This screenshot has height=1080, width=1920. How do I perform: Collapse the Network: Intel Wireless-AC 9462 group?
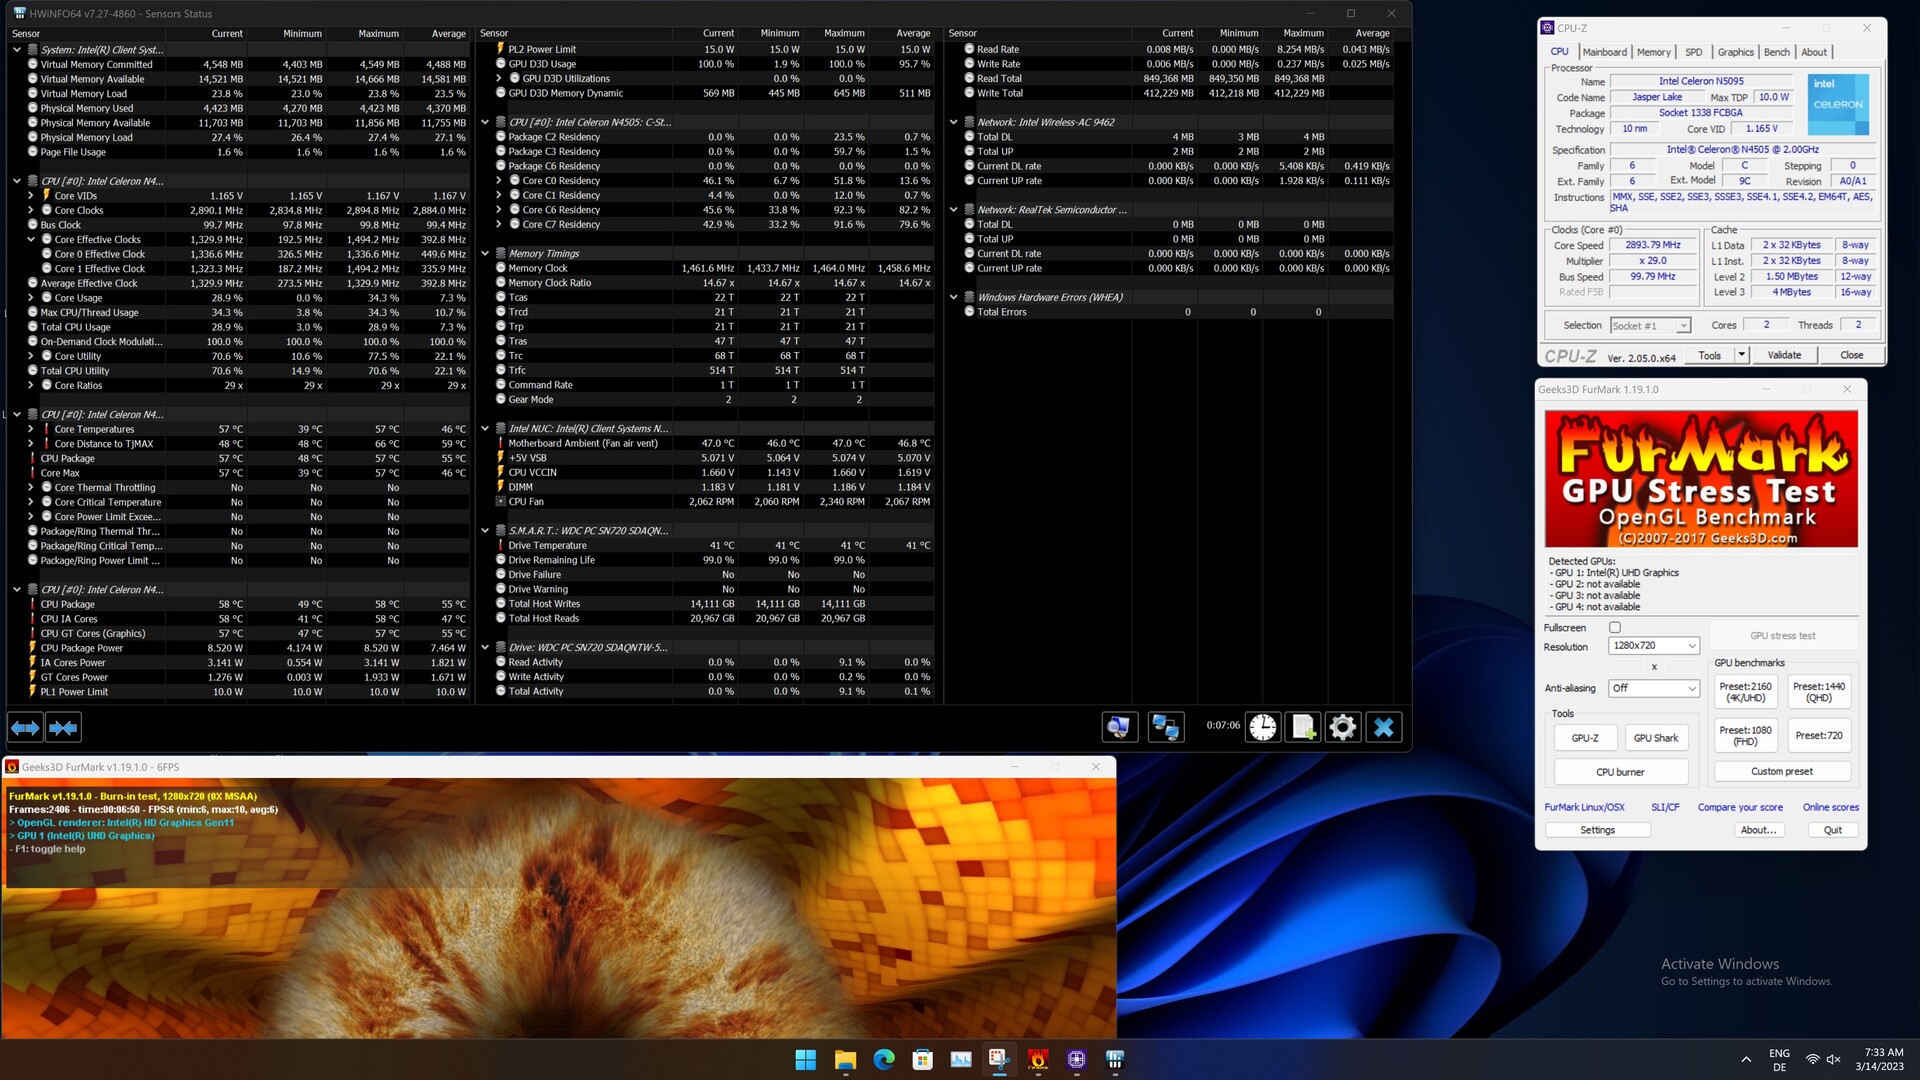(954, 122)
